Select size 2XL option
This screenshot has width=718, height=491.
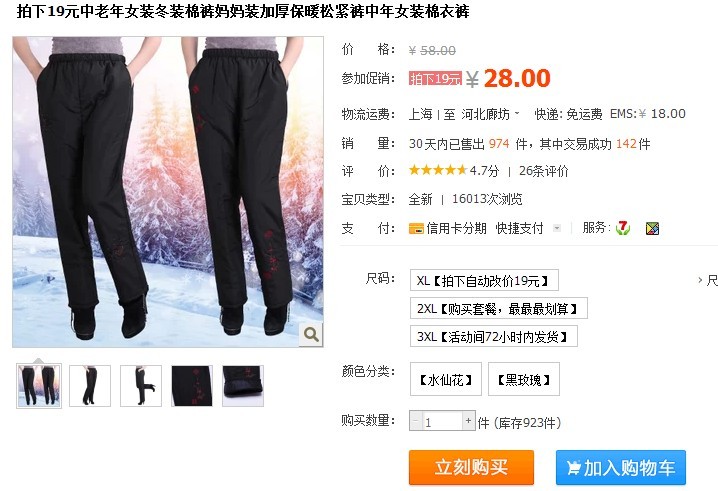point(499,308)
